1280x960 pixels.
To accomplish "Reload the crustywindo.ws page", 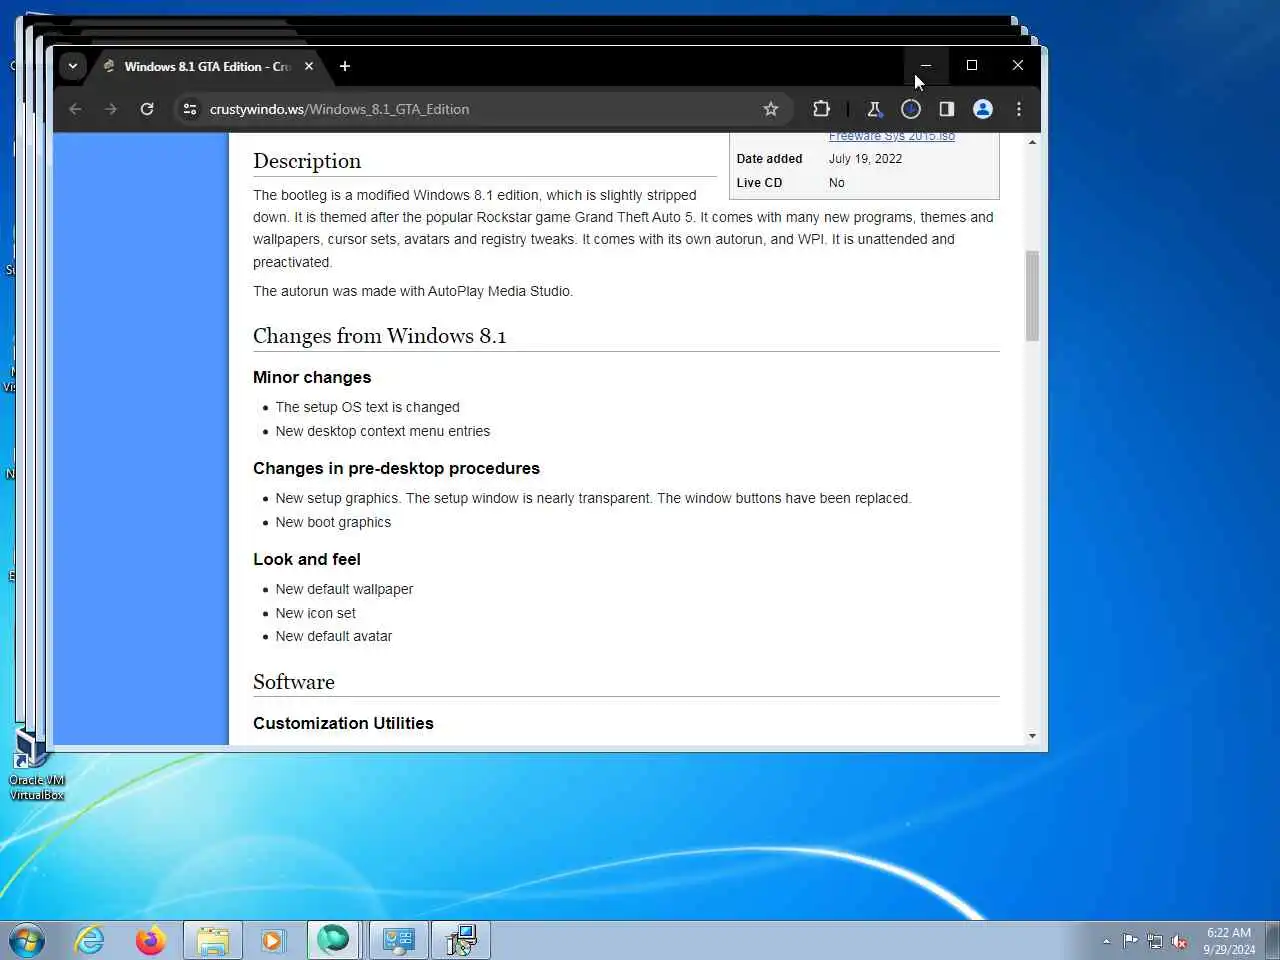I will point(147,109).
